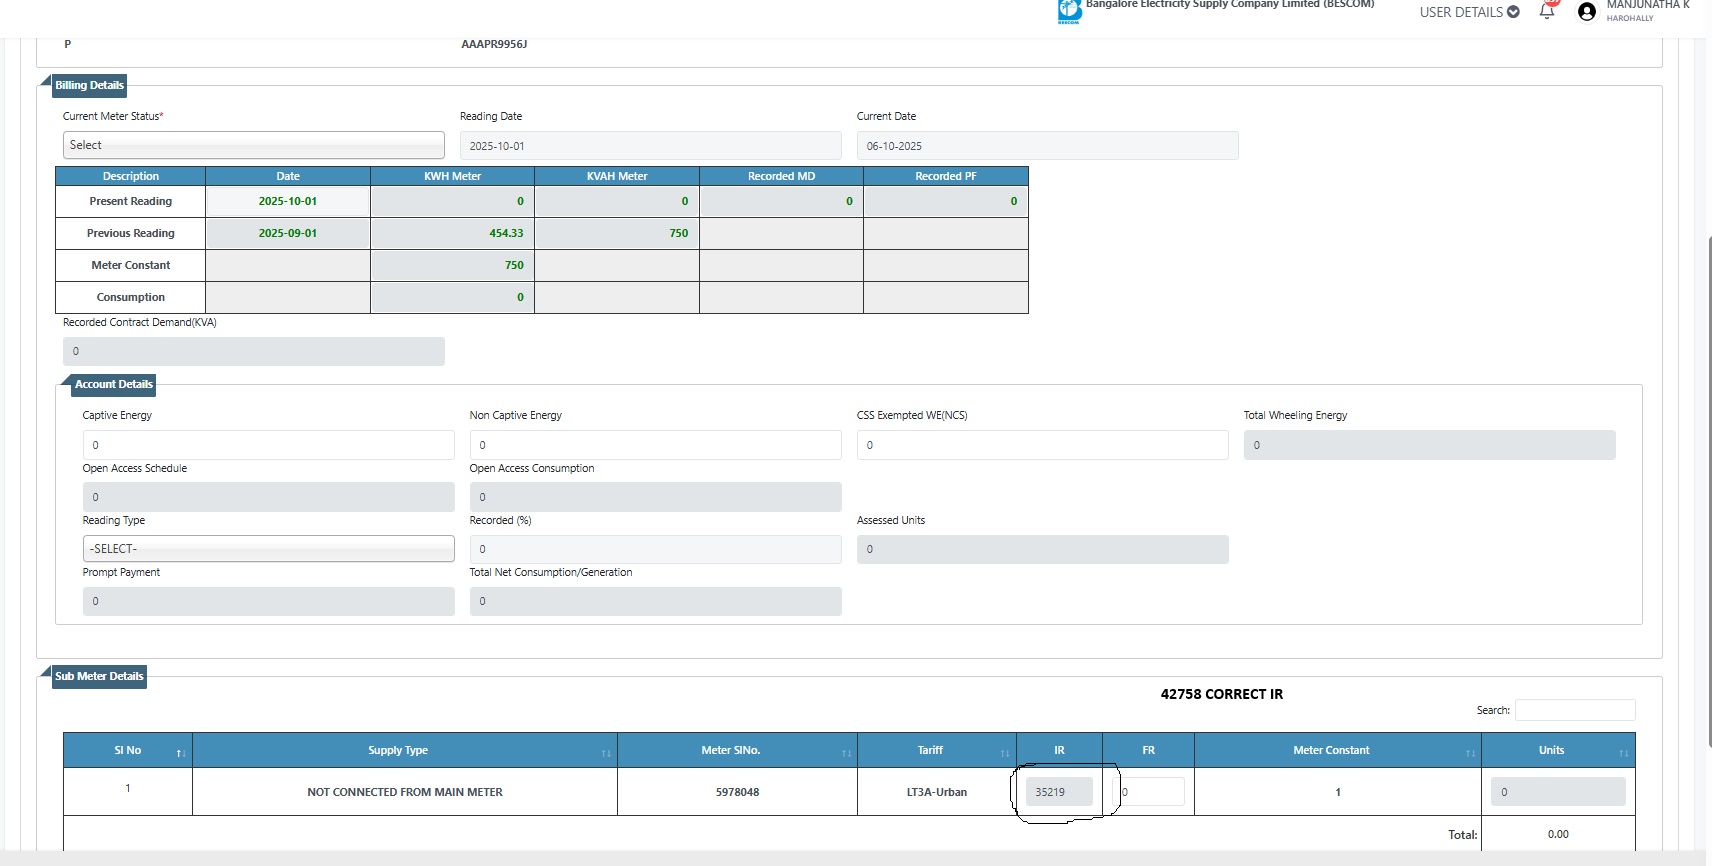Sort table by Meter SlNo. column arrows
The width and height of the screenshot is (1712, 866).
tap(846, 752)
